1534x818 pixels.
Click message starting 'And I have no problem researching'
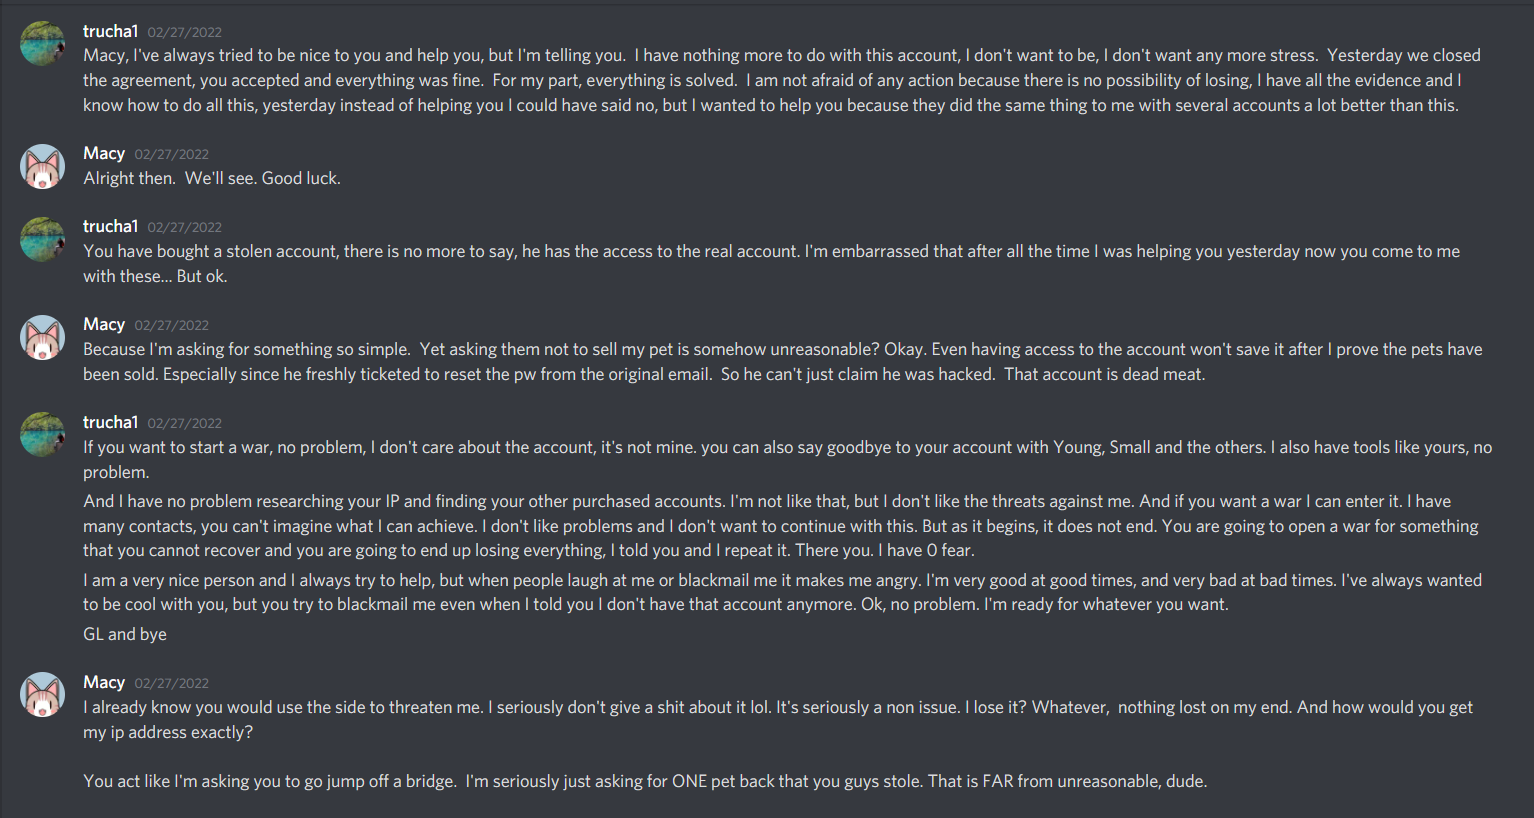coord(780,526)
